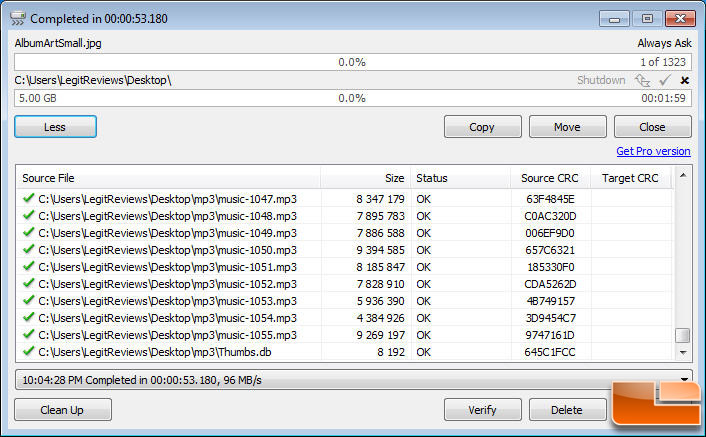Click green checkmark for music-1050.mp3
The height and width of the screenshot is (437, 706).
tap(29, 249)
